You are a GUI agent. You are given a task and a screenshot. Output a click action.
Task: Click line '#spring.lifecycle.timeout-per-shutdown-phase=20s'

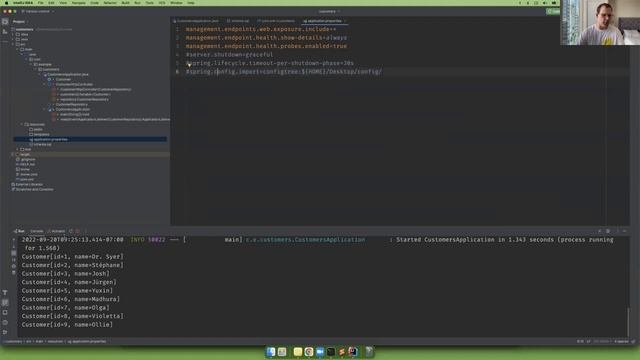[x=270, y=63]
